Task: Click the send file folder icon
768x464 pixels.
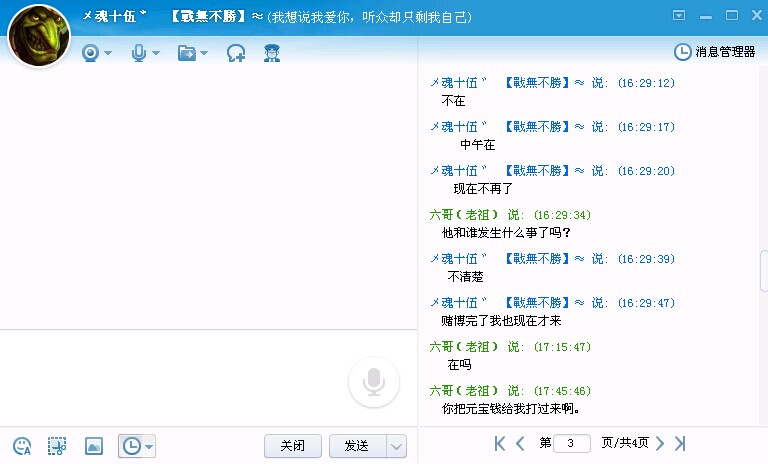Action: coord(187,53)
